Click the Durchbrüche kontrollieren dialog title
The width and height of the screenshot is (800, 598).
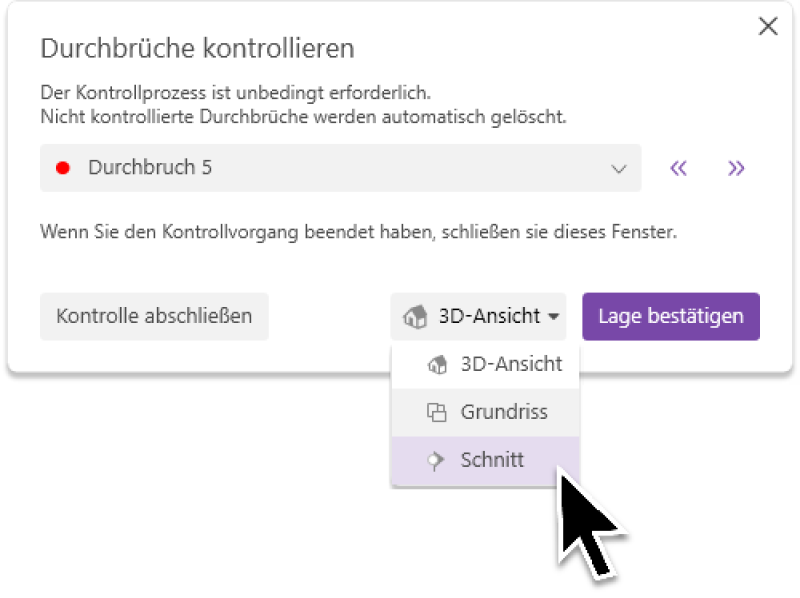pos(197,48)
